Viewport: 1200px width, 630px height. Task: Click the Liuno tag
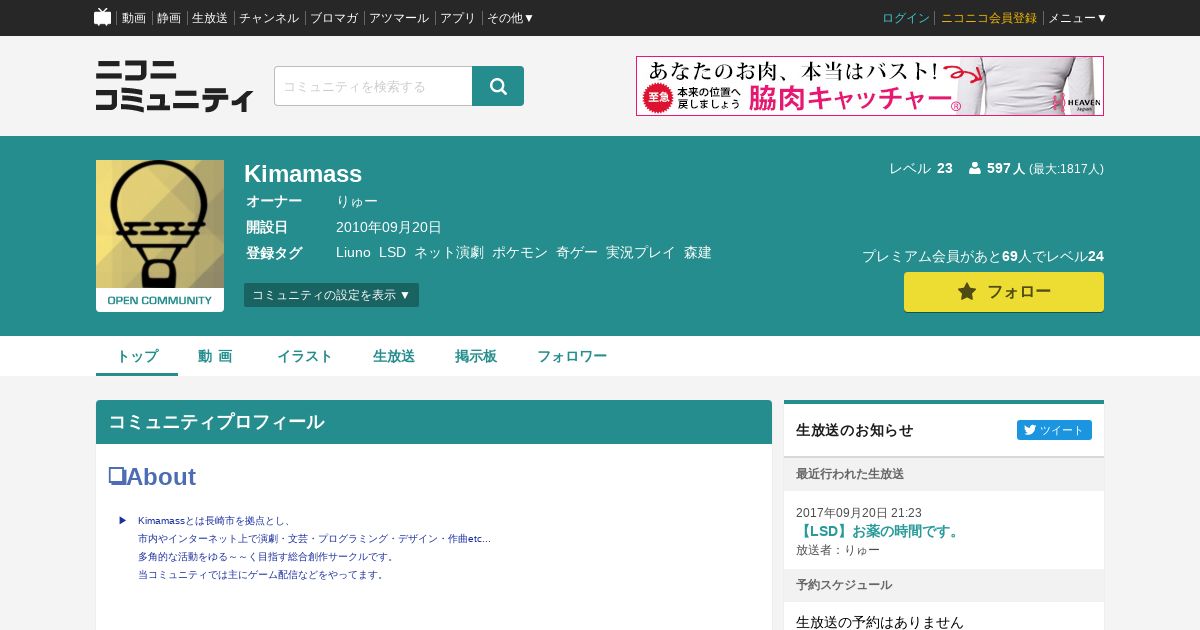click(x=353, y=253)
